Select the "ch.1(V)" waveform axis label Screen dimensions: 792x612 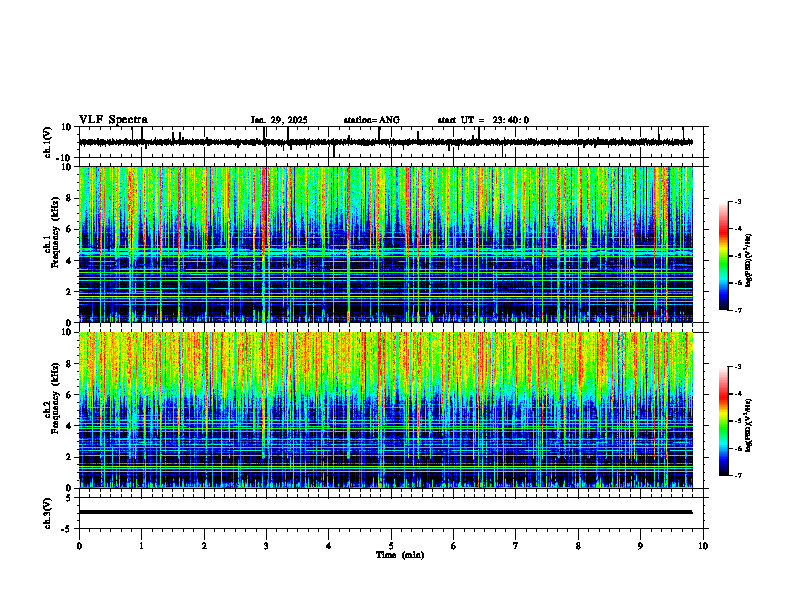[x=47, y=142]
